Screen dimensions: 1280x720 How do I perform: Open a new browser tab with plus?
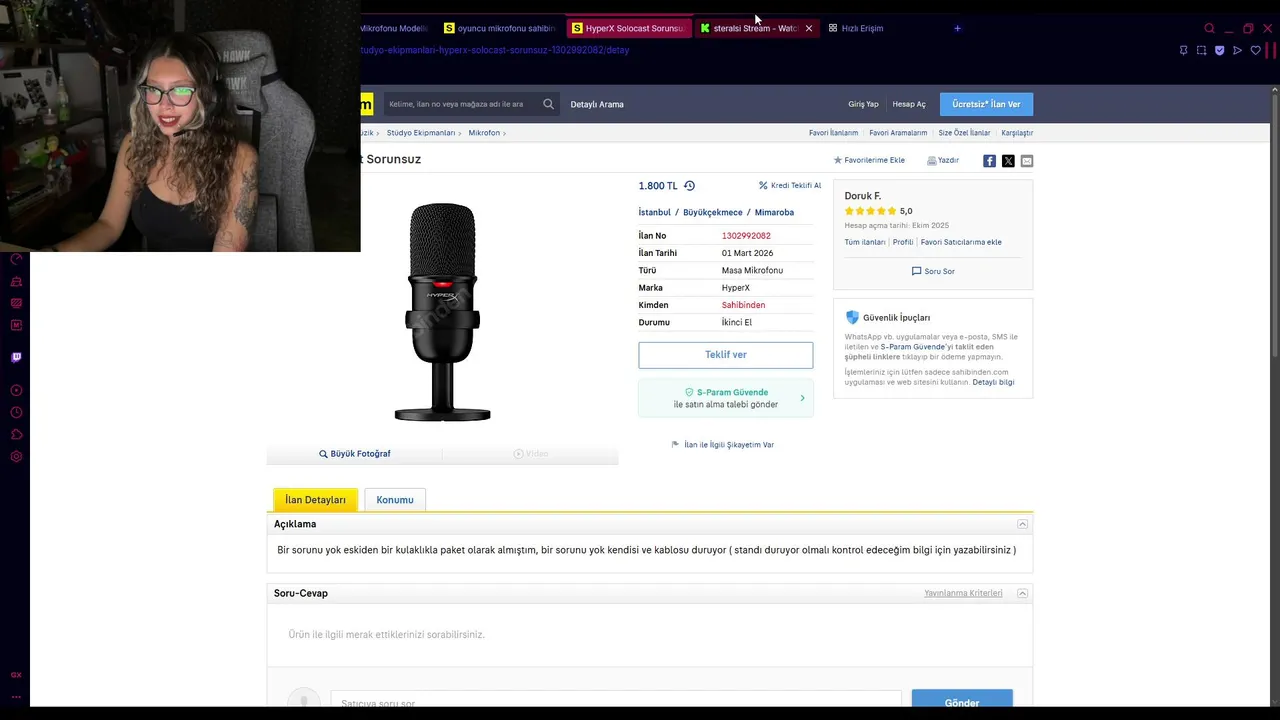pyautogui.click(x=957, y=28)
